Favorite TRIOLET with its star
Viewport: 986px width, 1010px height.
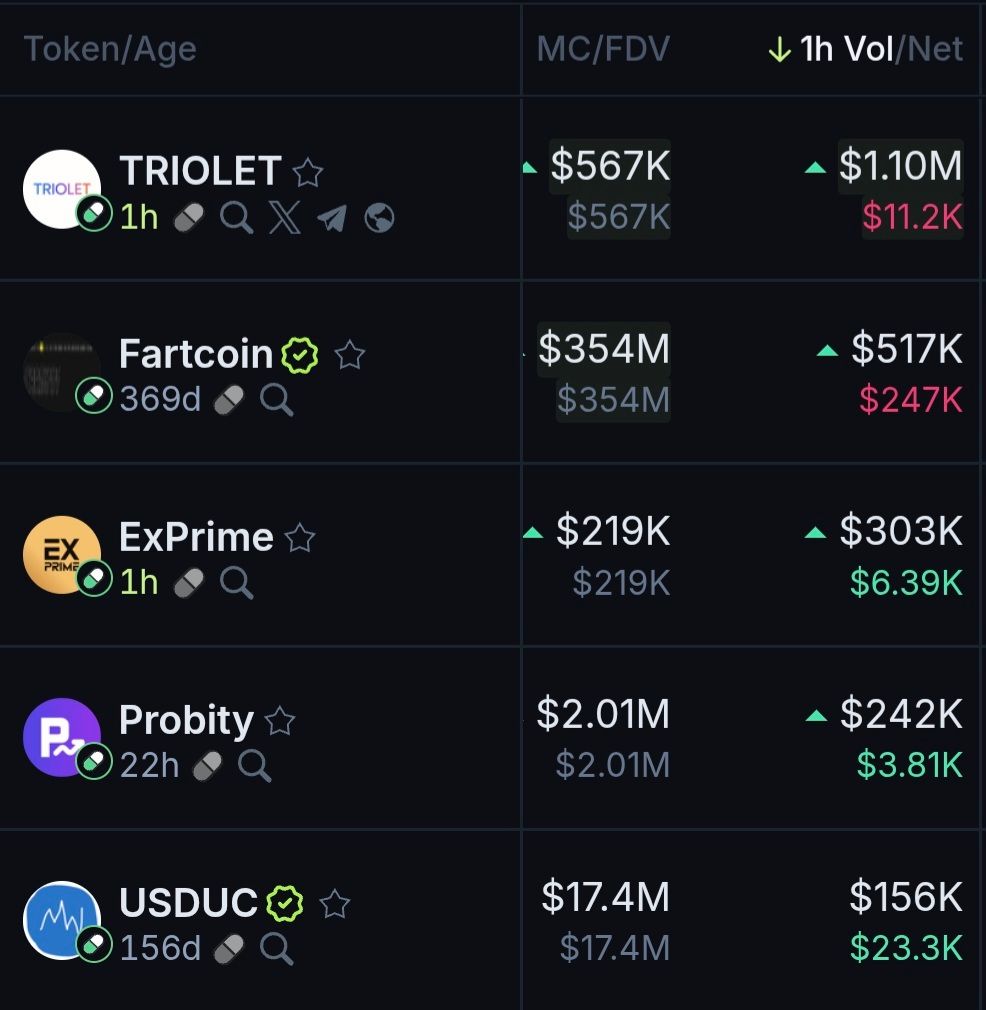click(308, 173)
